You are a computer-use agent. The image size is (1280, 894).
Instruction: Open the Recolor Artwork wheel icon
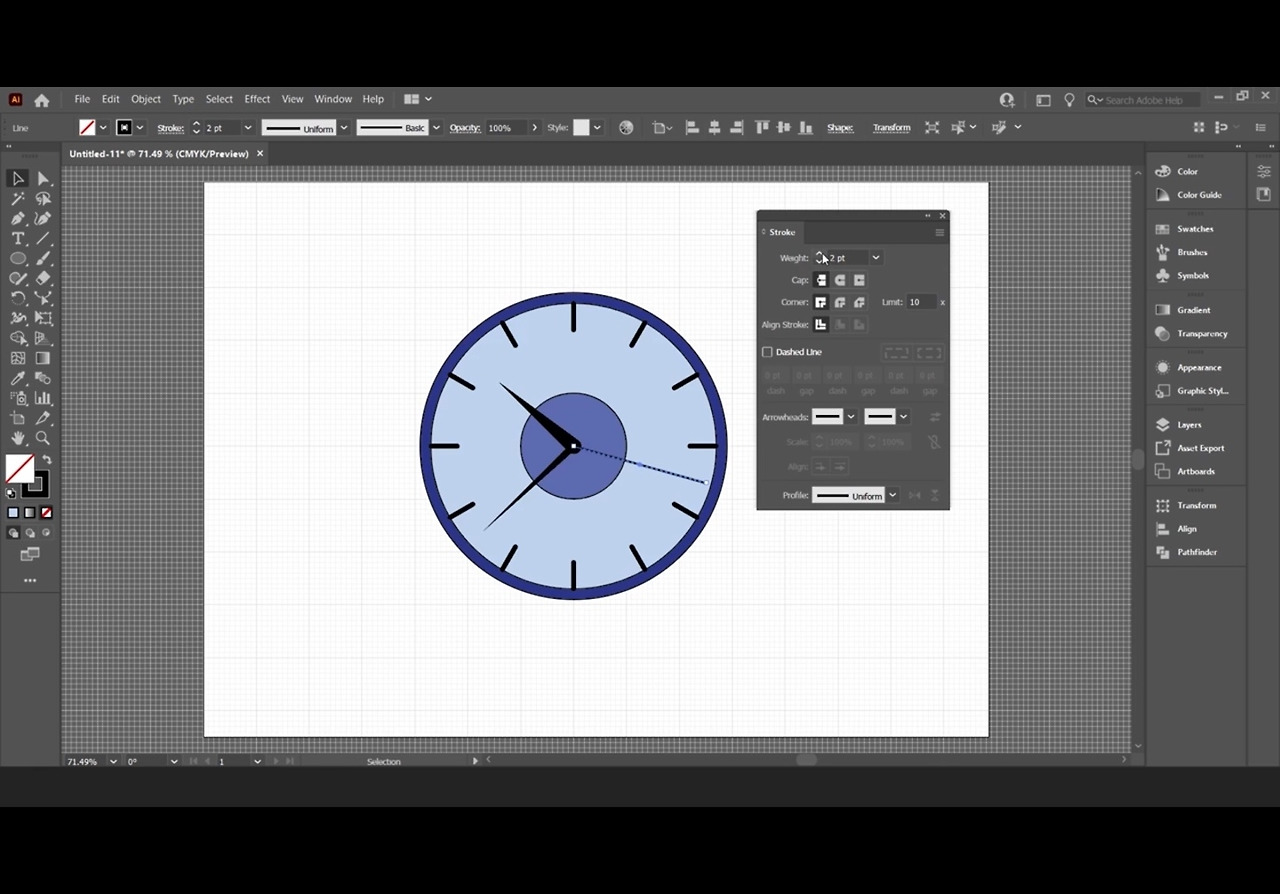[x=626, y=128]
